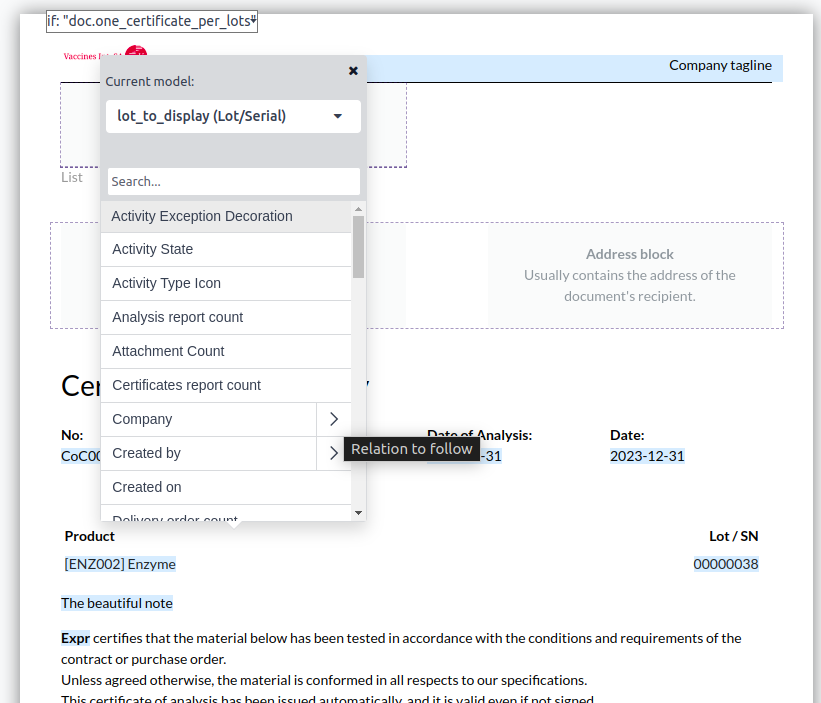Click the Company tagline text

[x=720, y=65]
